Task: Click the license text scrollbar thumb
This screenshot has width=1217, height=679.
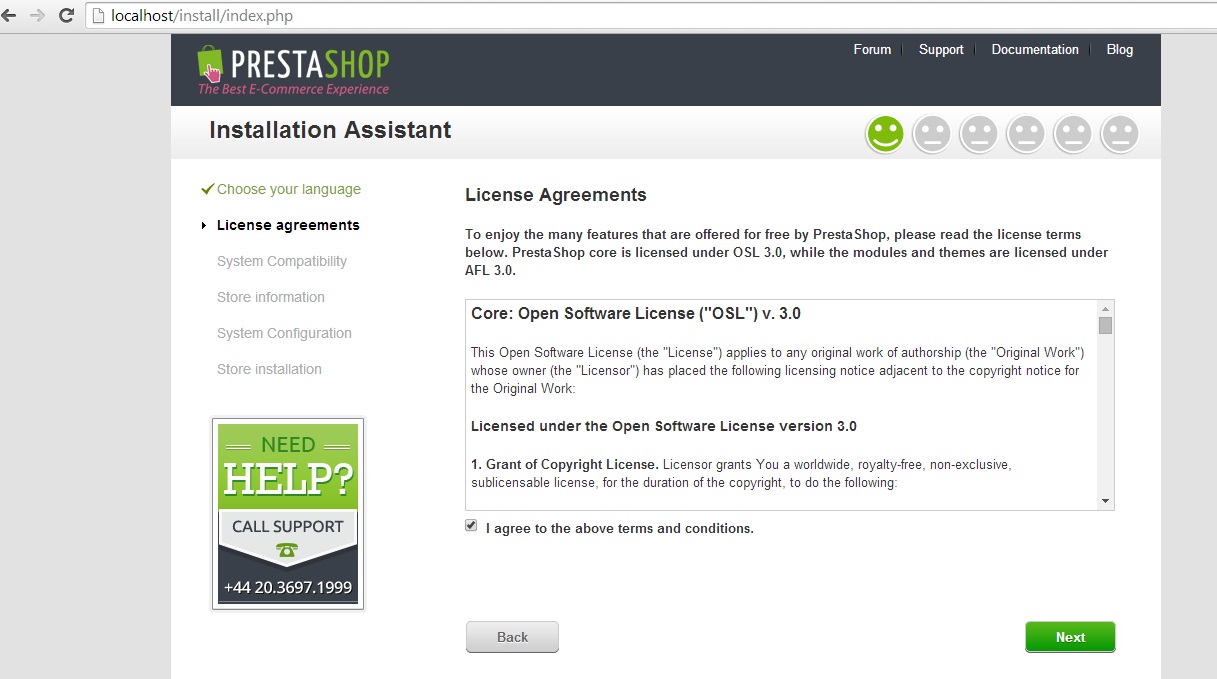Action: (1105, 326)
